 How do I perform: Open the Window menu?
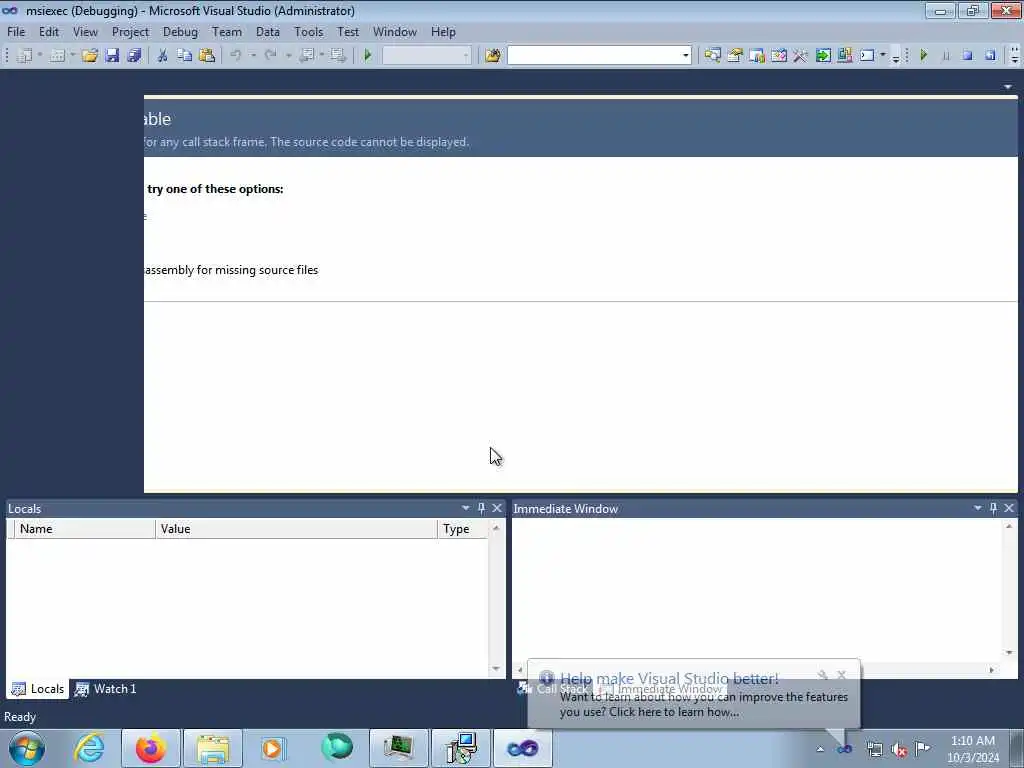tap(394, 32)
